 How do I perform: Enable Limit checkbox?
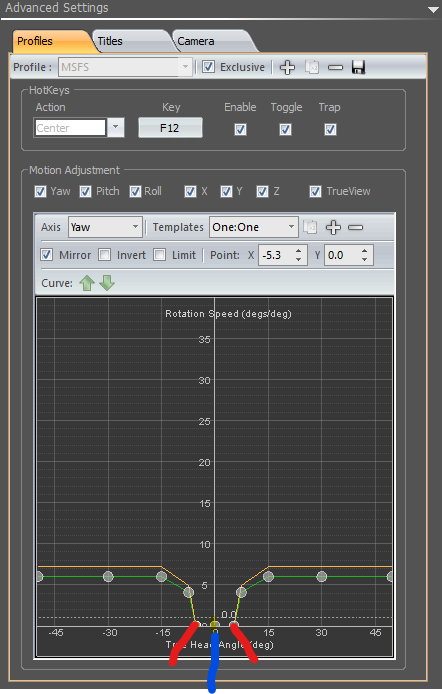click(159, 254)
